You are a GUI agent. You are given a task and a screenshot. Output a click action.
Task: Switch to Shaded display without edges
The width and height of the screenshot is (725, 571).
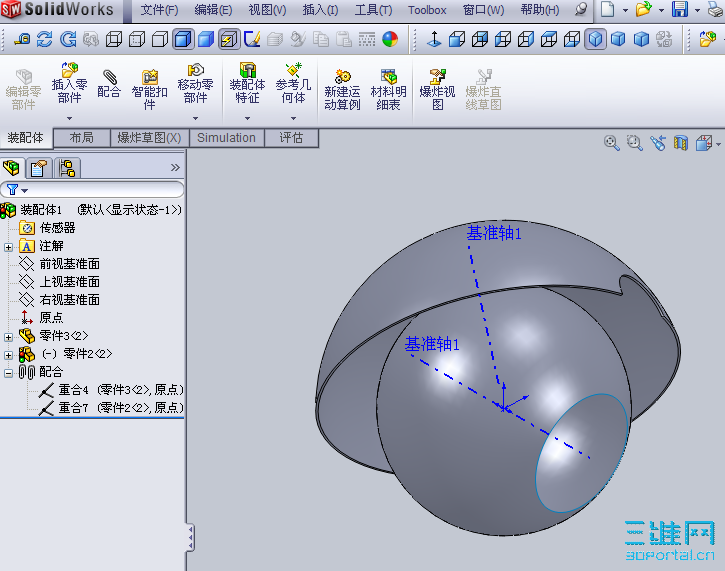tap(206, 39)
